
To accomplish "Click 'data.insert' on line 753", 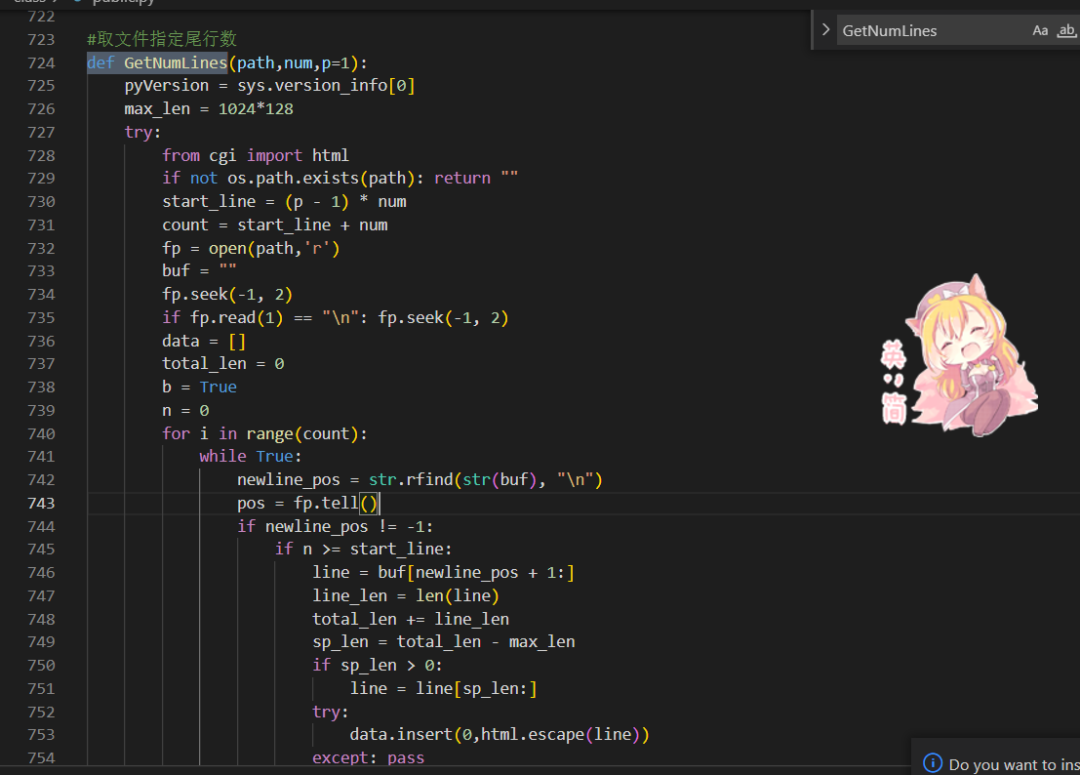I will [x=401, y=735].
